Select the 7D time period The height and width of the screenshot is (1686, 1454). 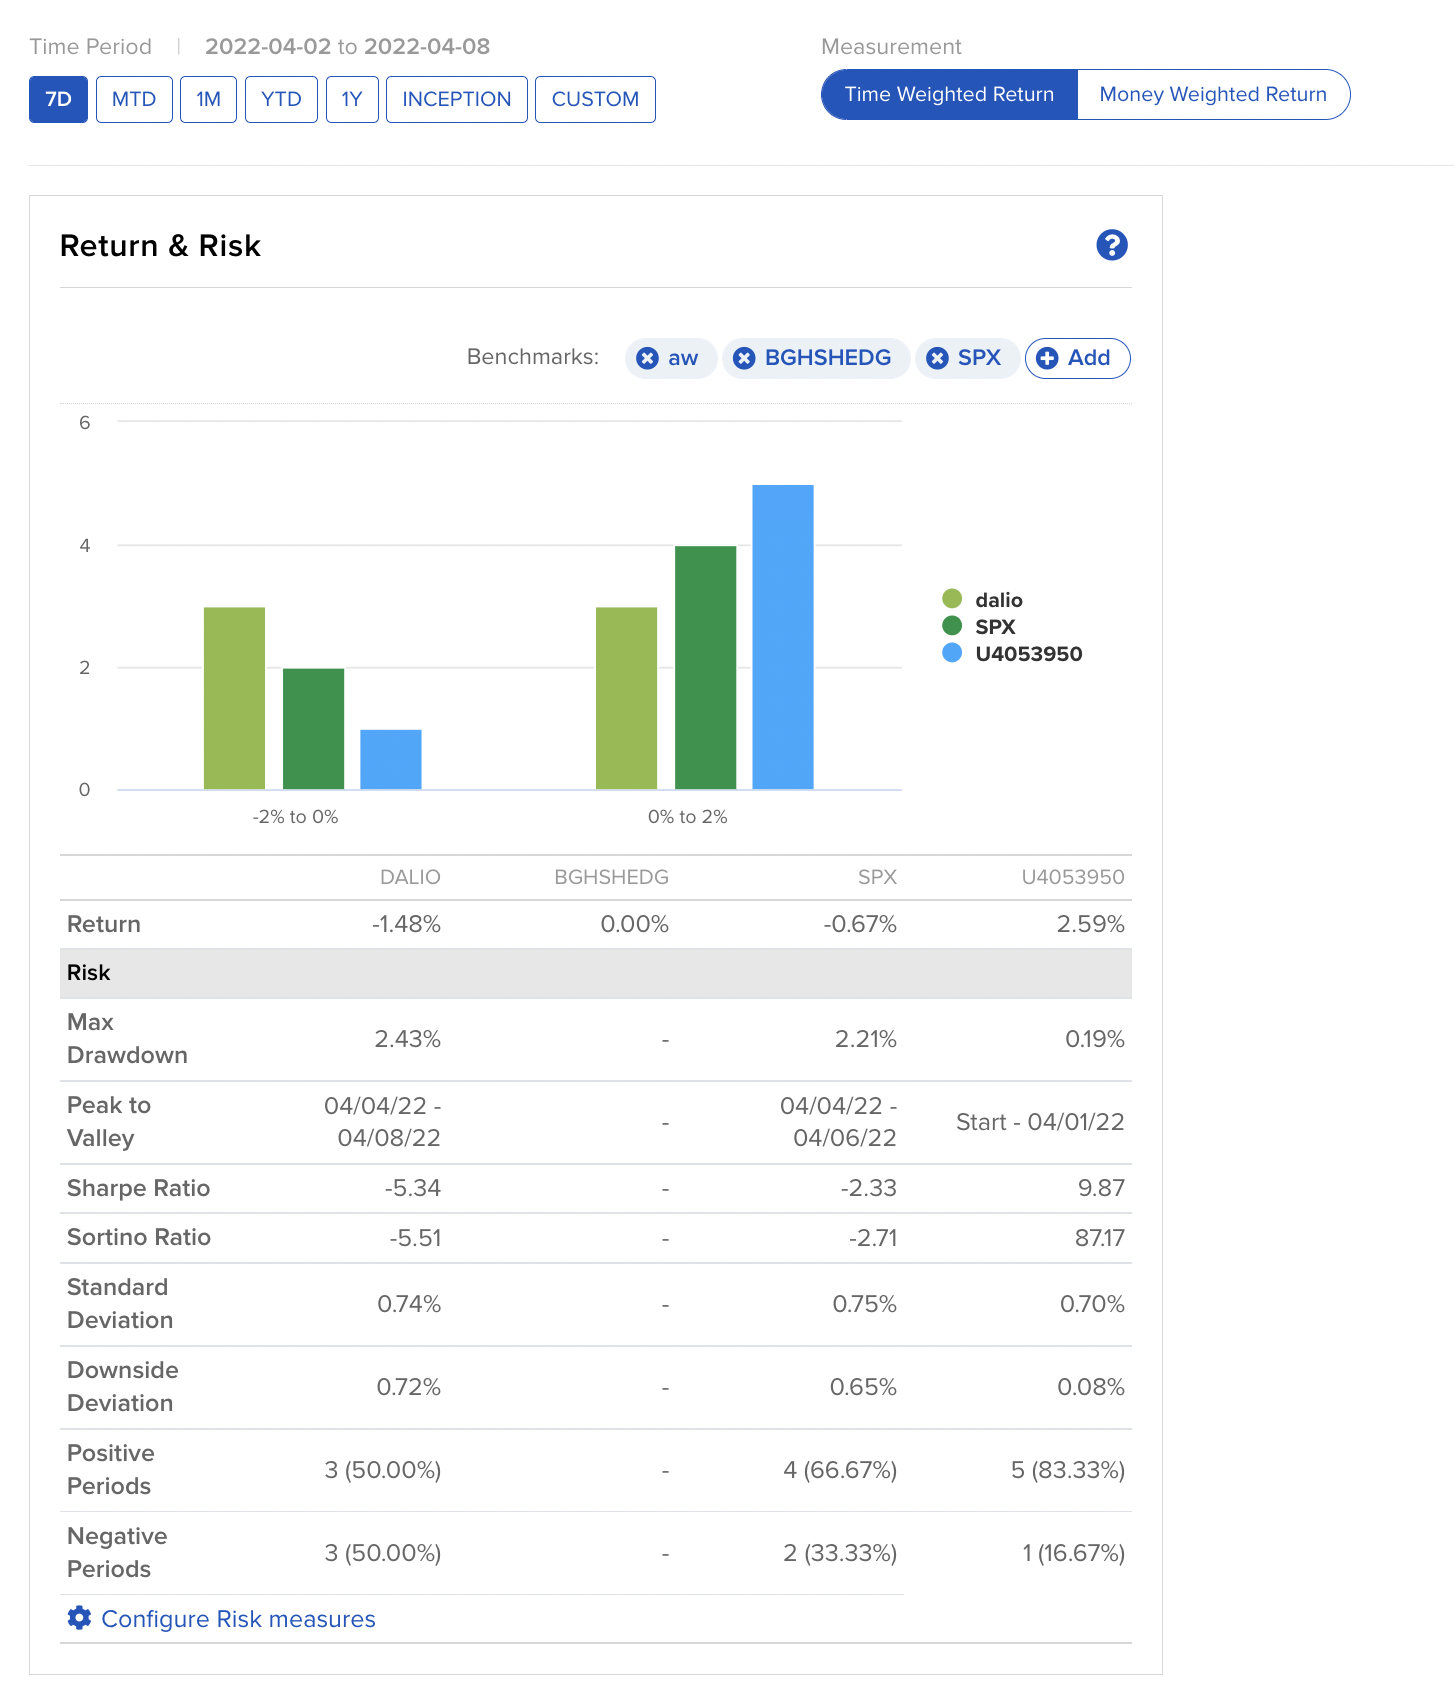point(58,100)
